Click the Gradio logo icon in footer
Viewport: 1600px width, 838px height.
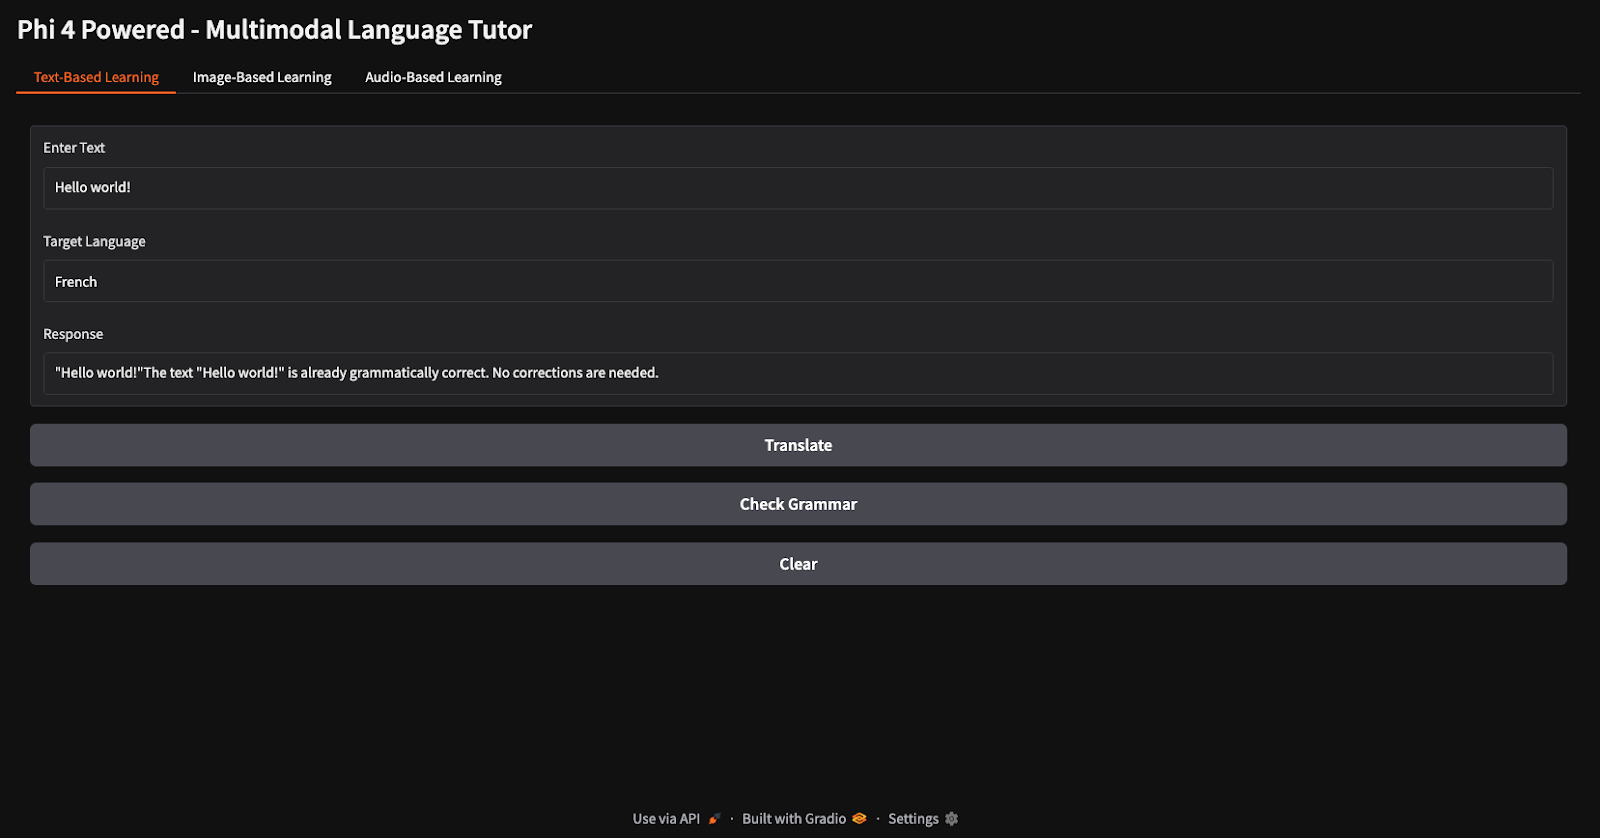859,818
